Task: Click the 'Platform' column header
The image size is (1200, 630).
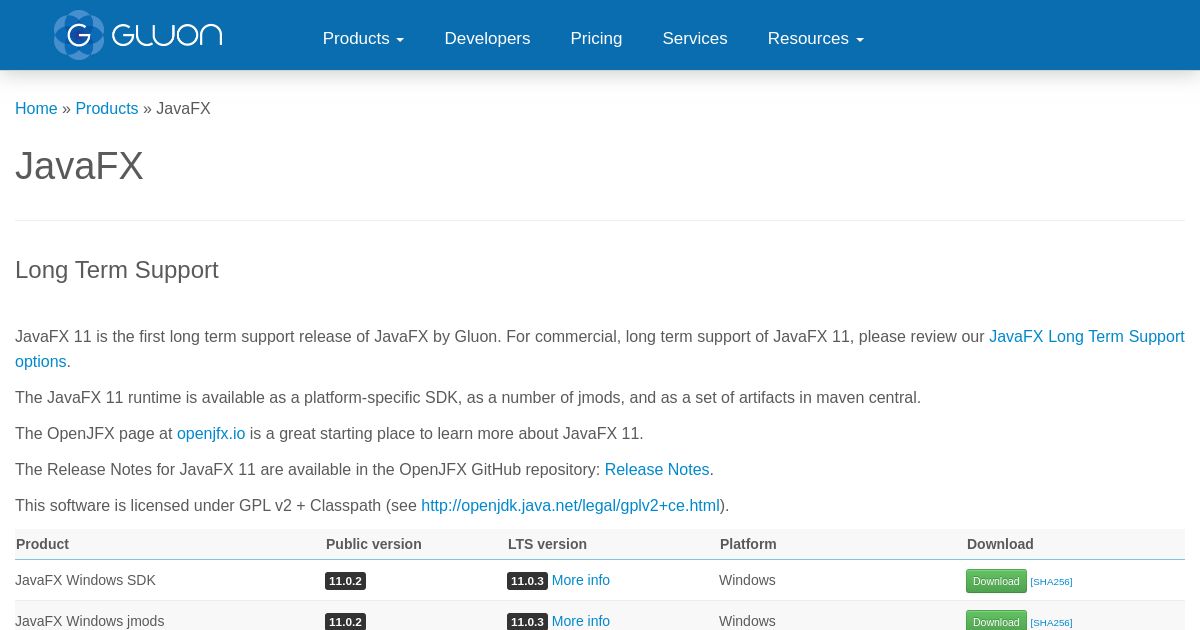Action: click(x=748, y=544)
